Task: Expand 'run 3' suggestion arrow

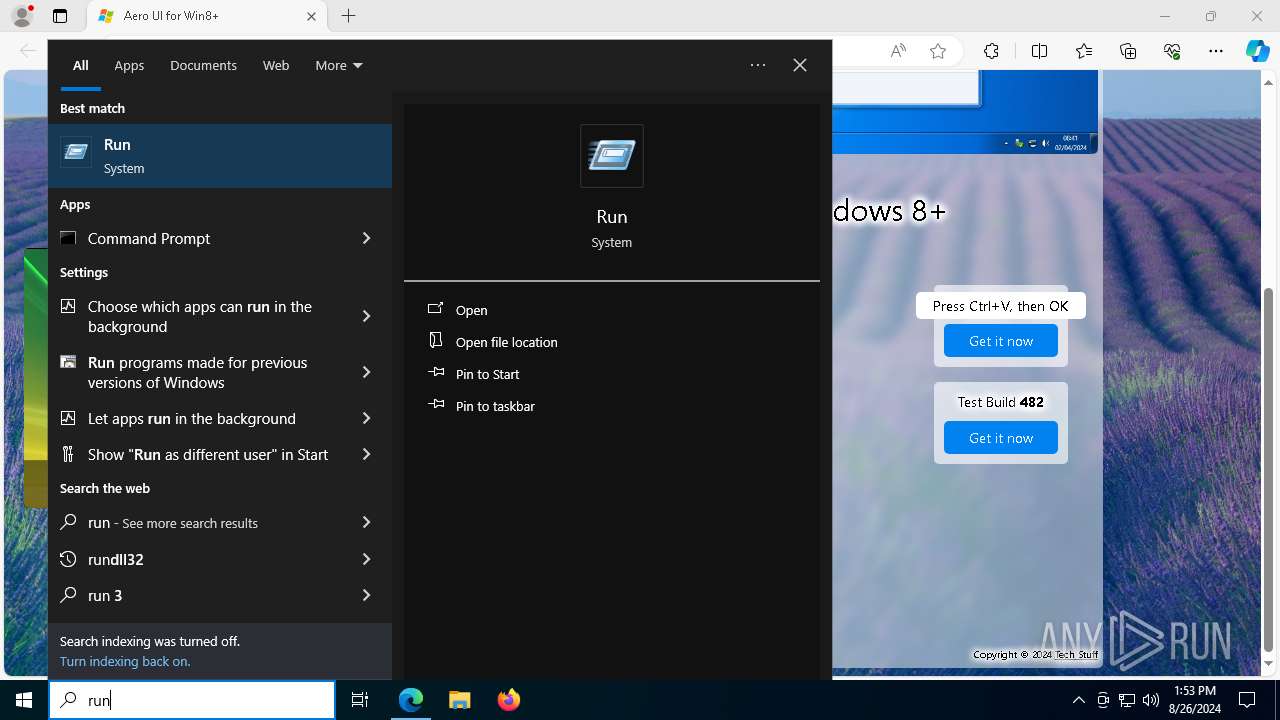Action: pyautogui.click(x=366, y=595)
